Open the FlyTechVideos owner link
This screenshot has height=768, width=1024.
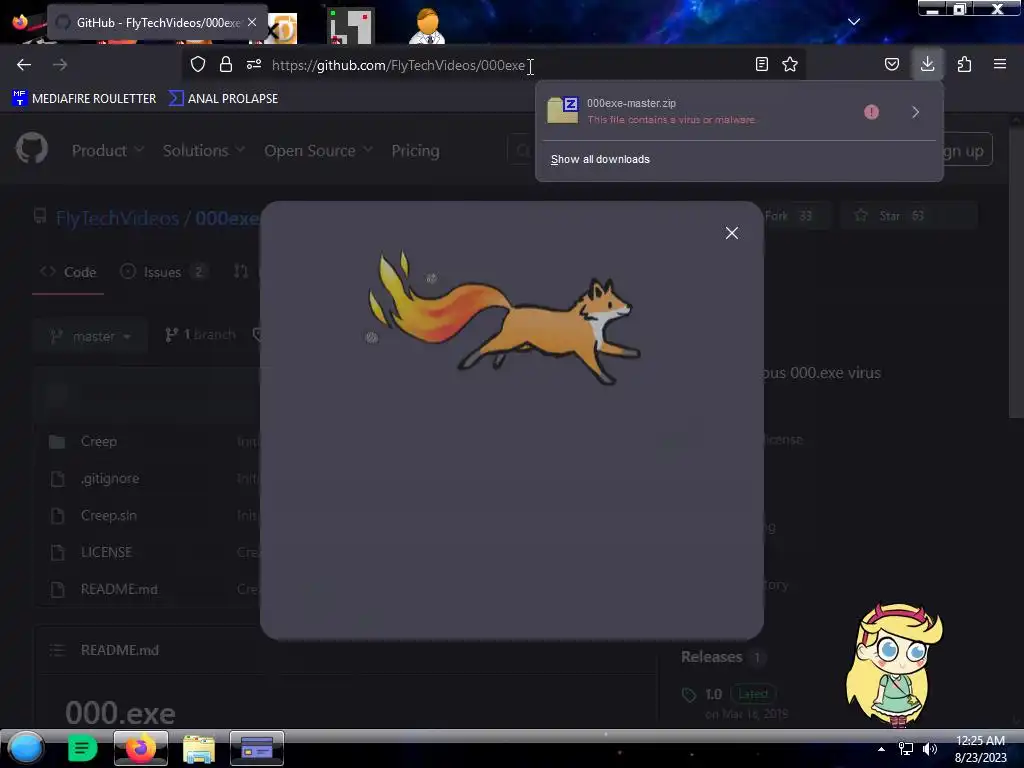point(118,217)
